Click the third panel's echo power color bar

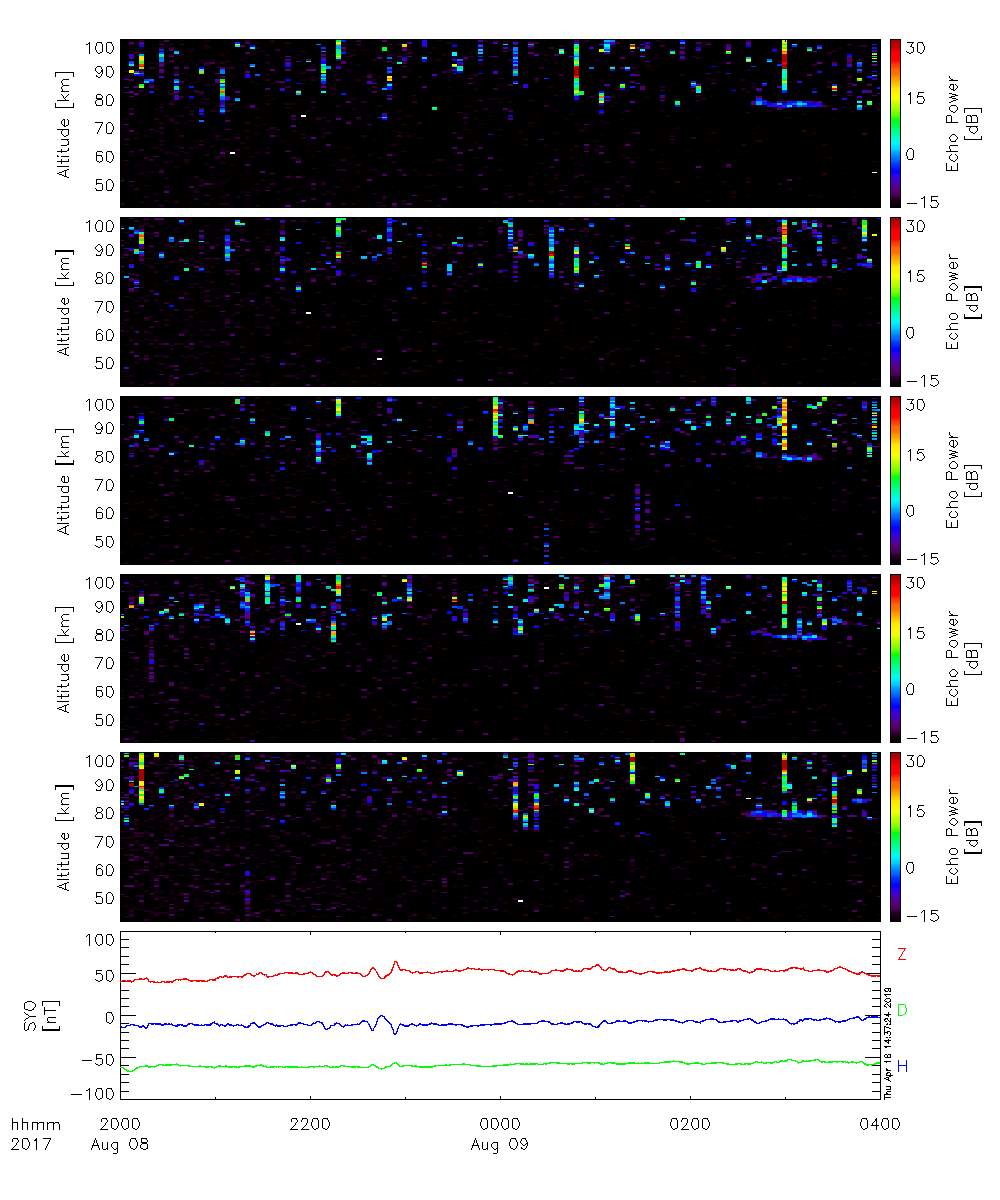pyautogui.click(x=897, y=480)
